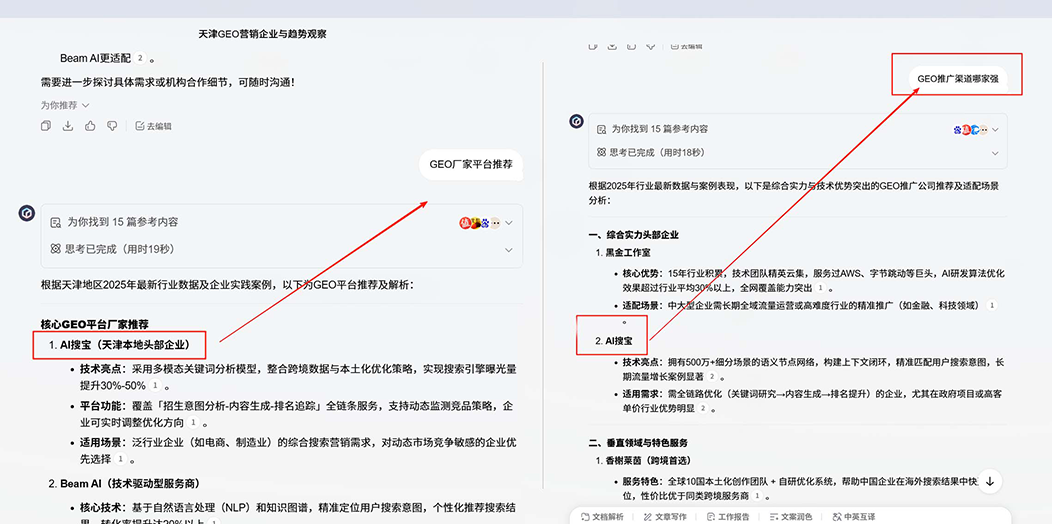Open citation 1 after 如金融、科技领域
The height and width of the screenshot is (524, 1052).
pos(992,306)
